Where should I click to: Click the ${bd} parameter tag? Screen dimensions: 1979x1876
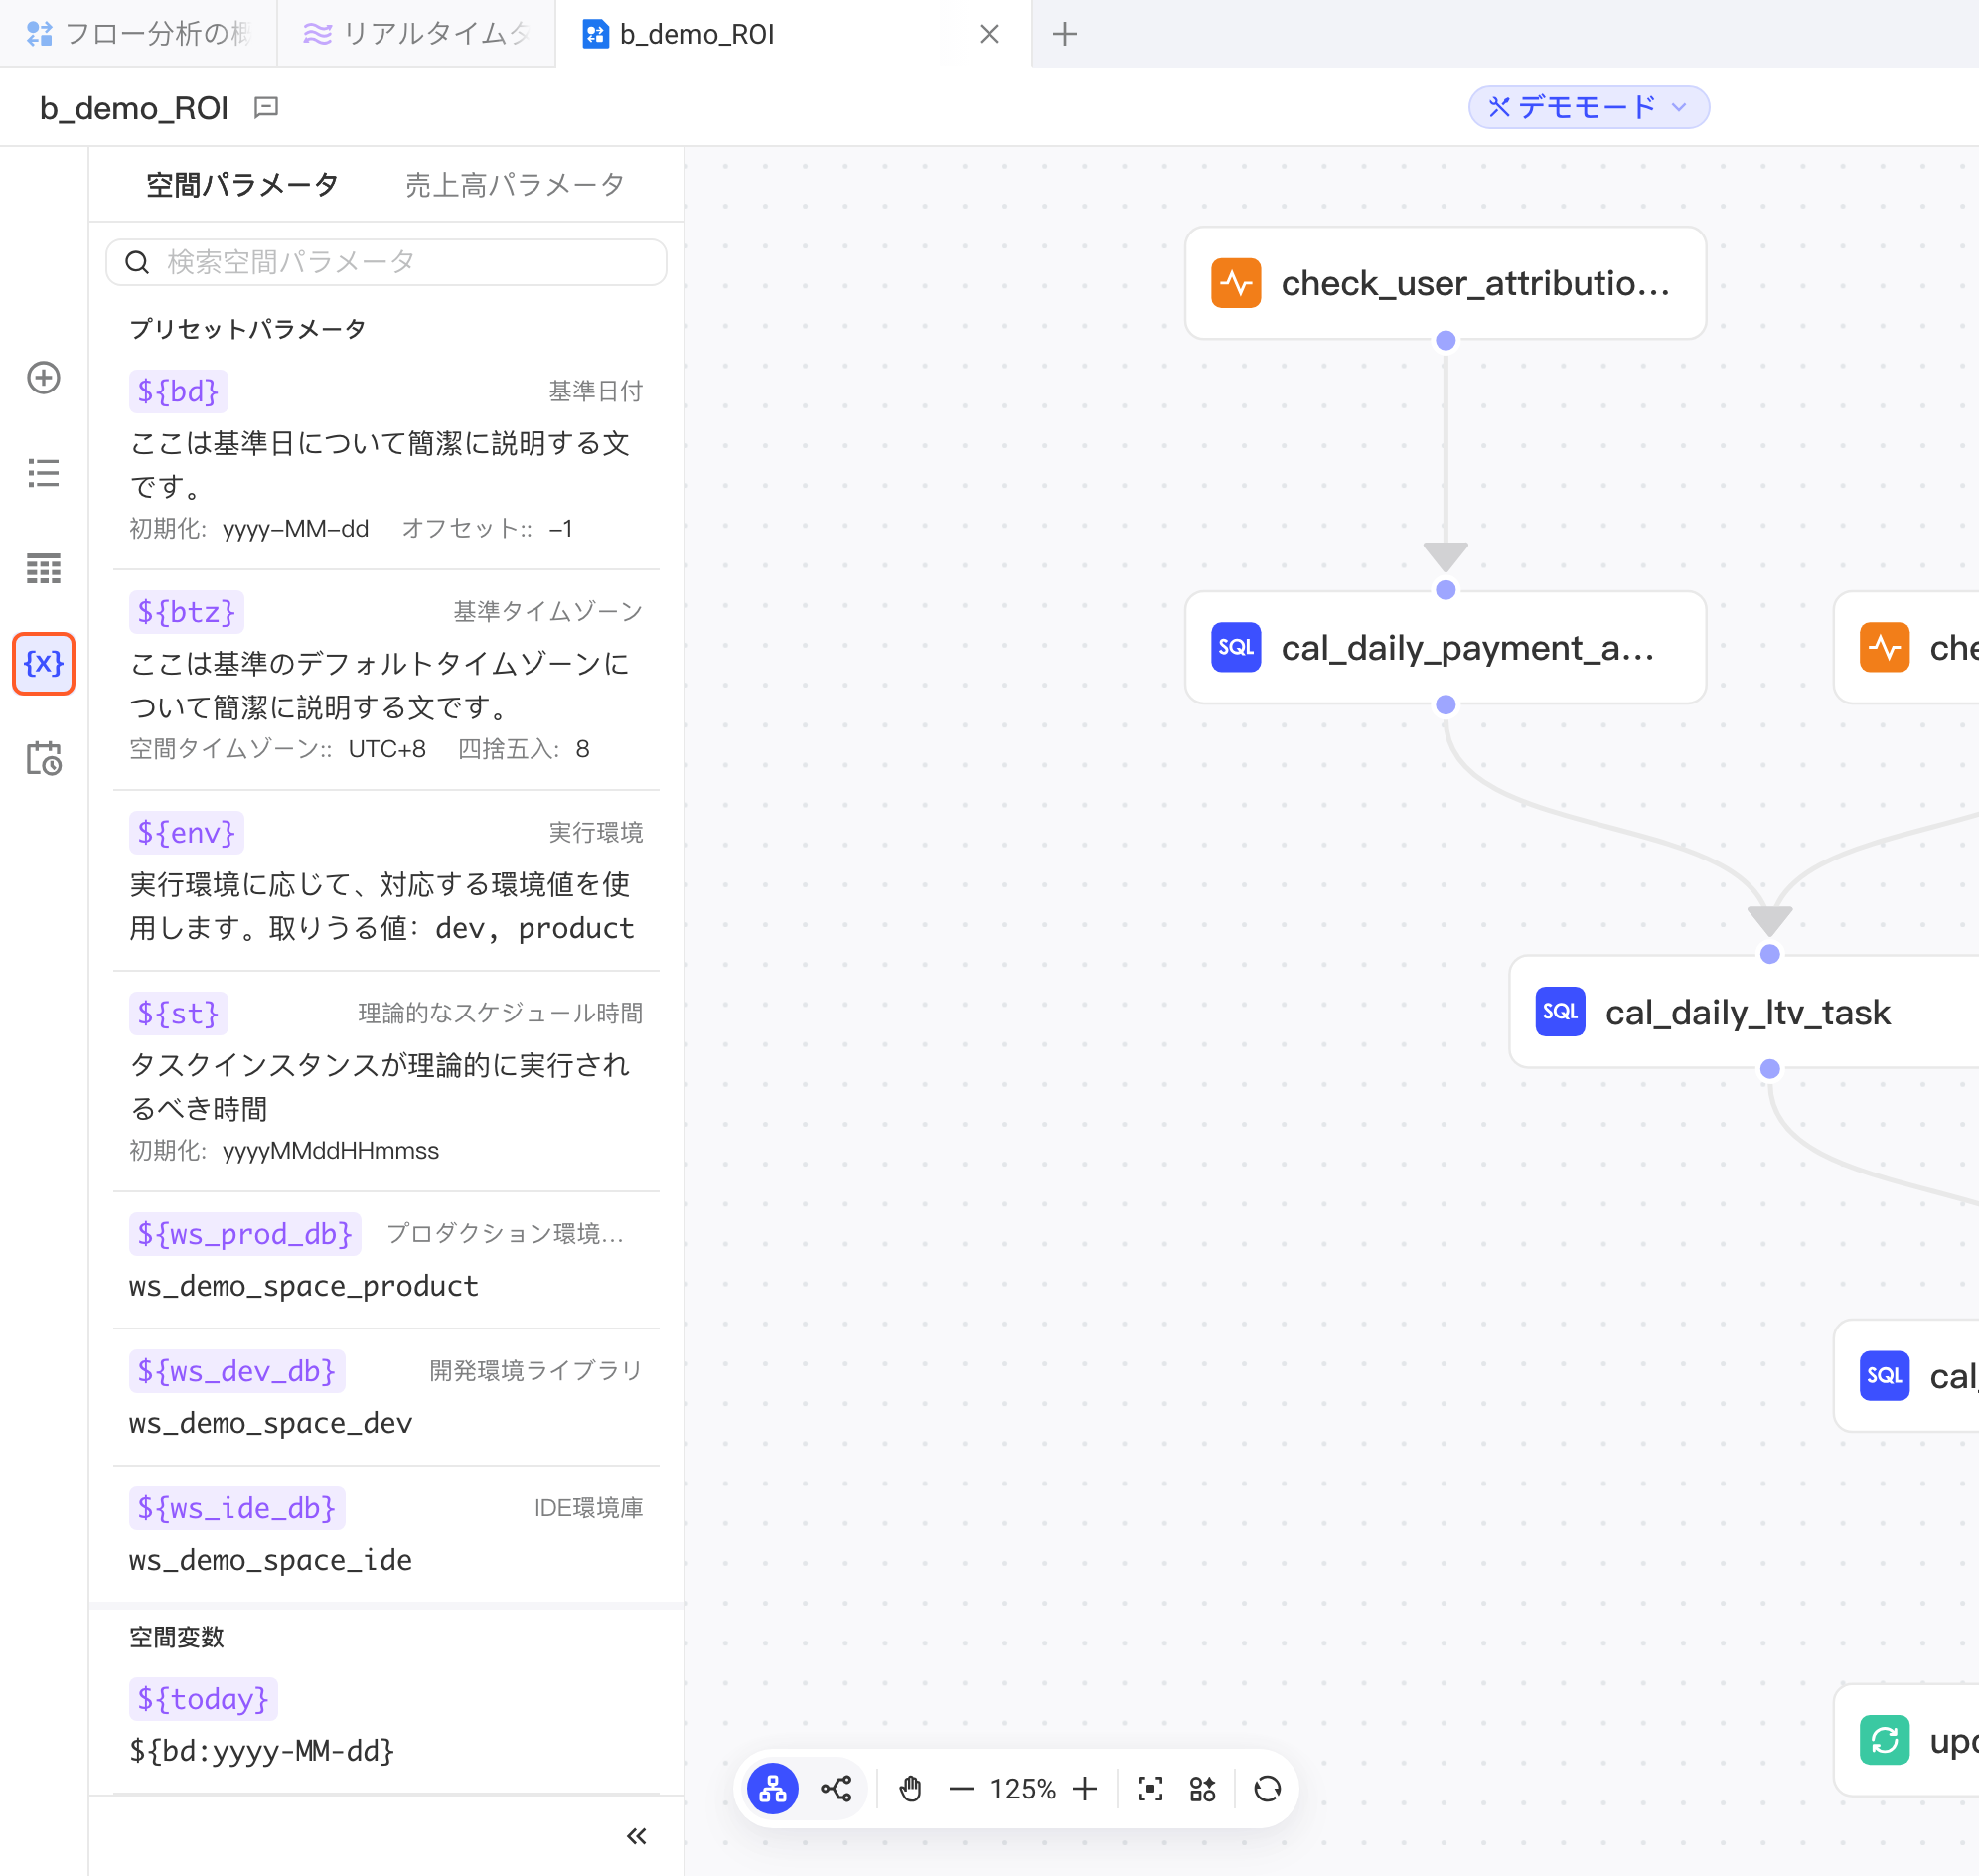pyautogui.click(x=178, y=391)
